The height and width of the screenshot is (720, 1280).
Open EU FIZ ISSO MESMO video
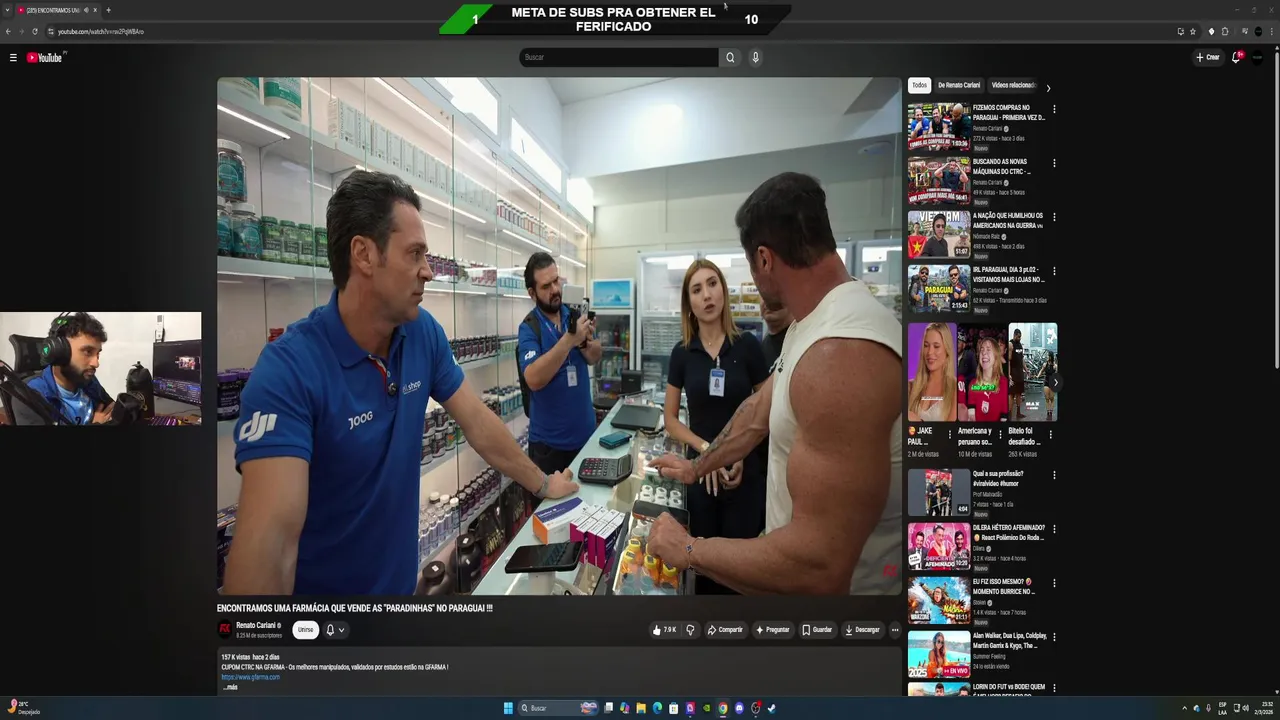pos(939,600)
